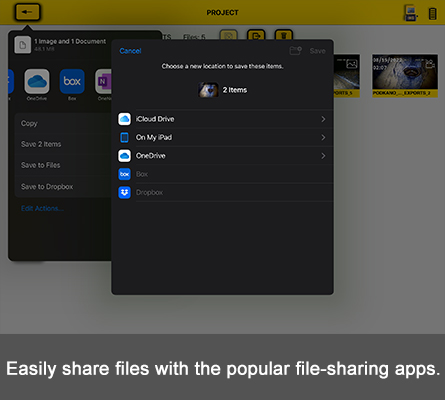This screenshot has height=400, width=445.
Task: Share via the OneNote app icon
Action: coord(103,81)
